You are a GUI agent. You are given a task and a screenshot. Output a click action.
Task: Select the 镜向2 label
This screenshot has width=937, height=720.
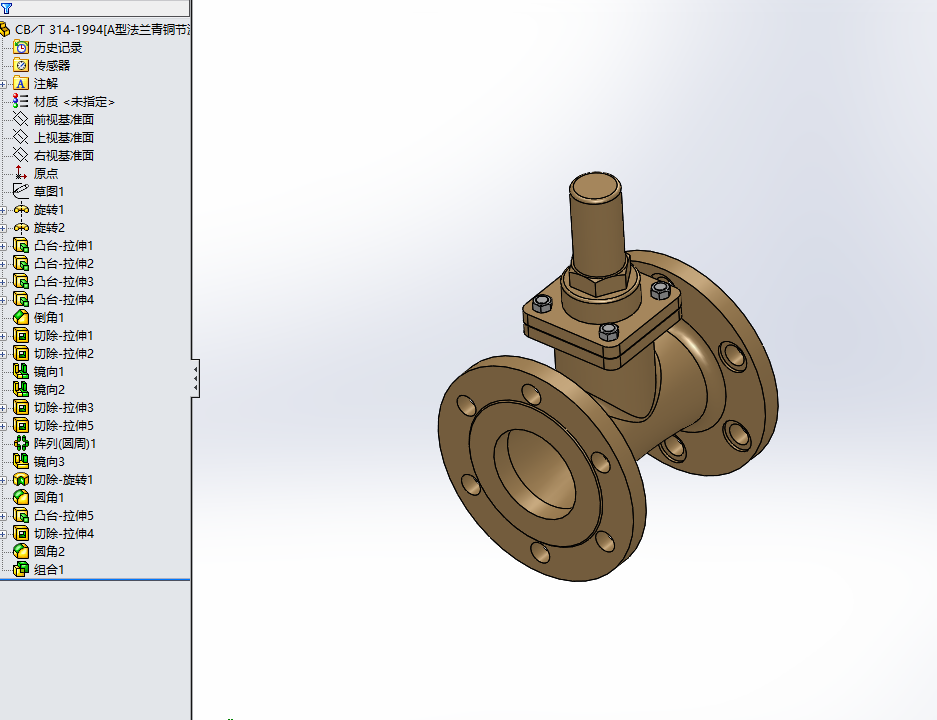coord(49,390)
